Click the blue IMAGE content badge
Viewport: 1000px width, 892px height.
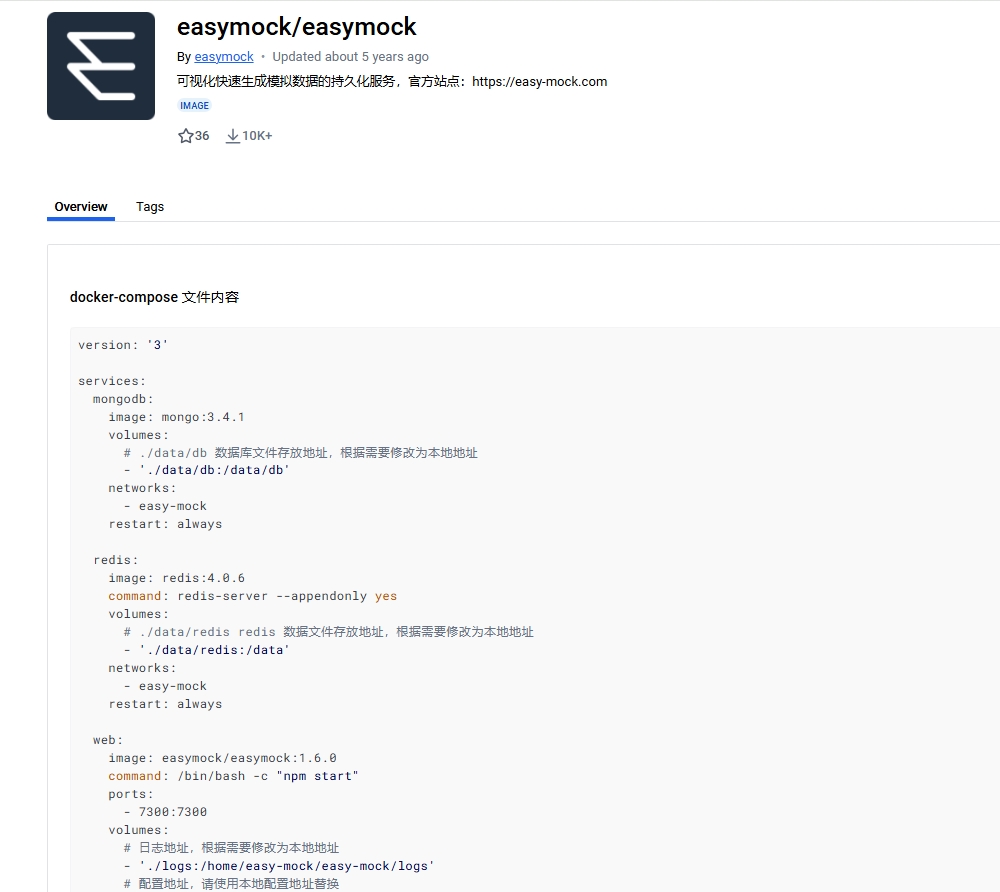(x=194, y=105)
